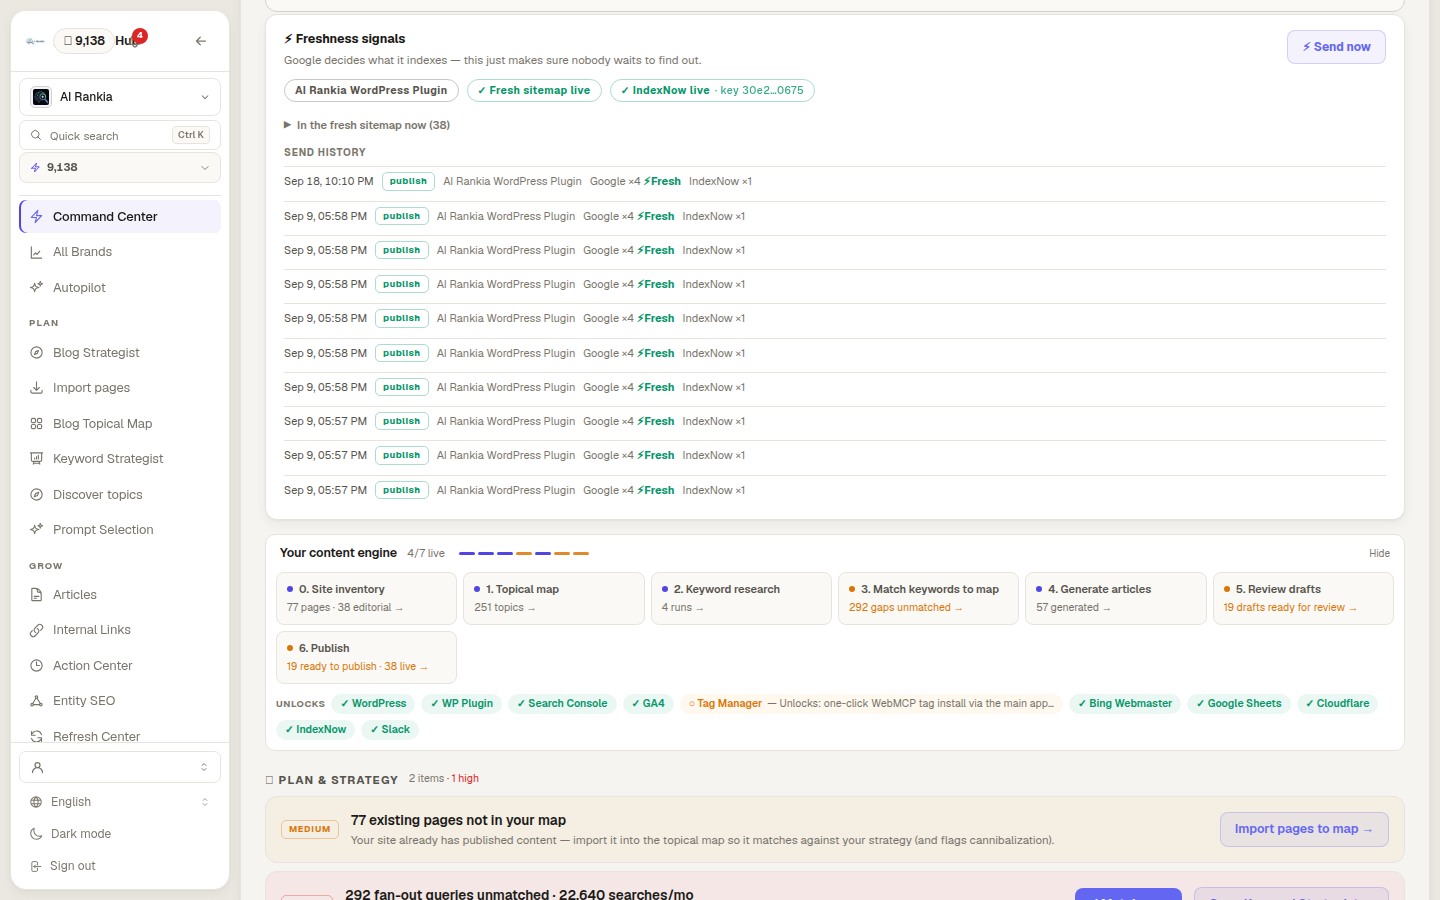This screenshot has height=900, width=1440.
Task: Click the Sep 18, 10:10 PM history row
Action: [835, 182]
